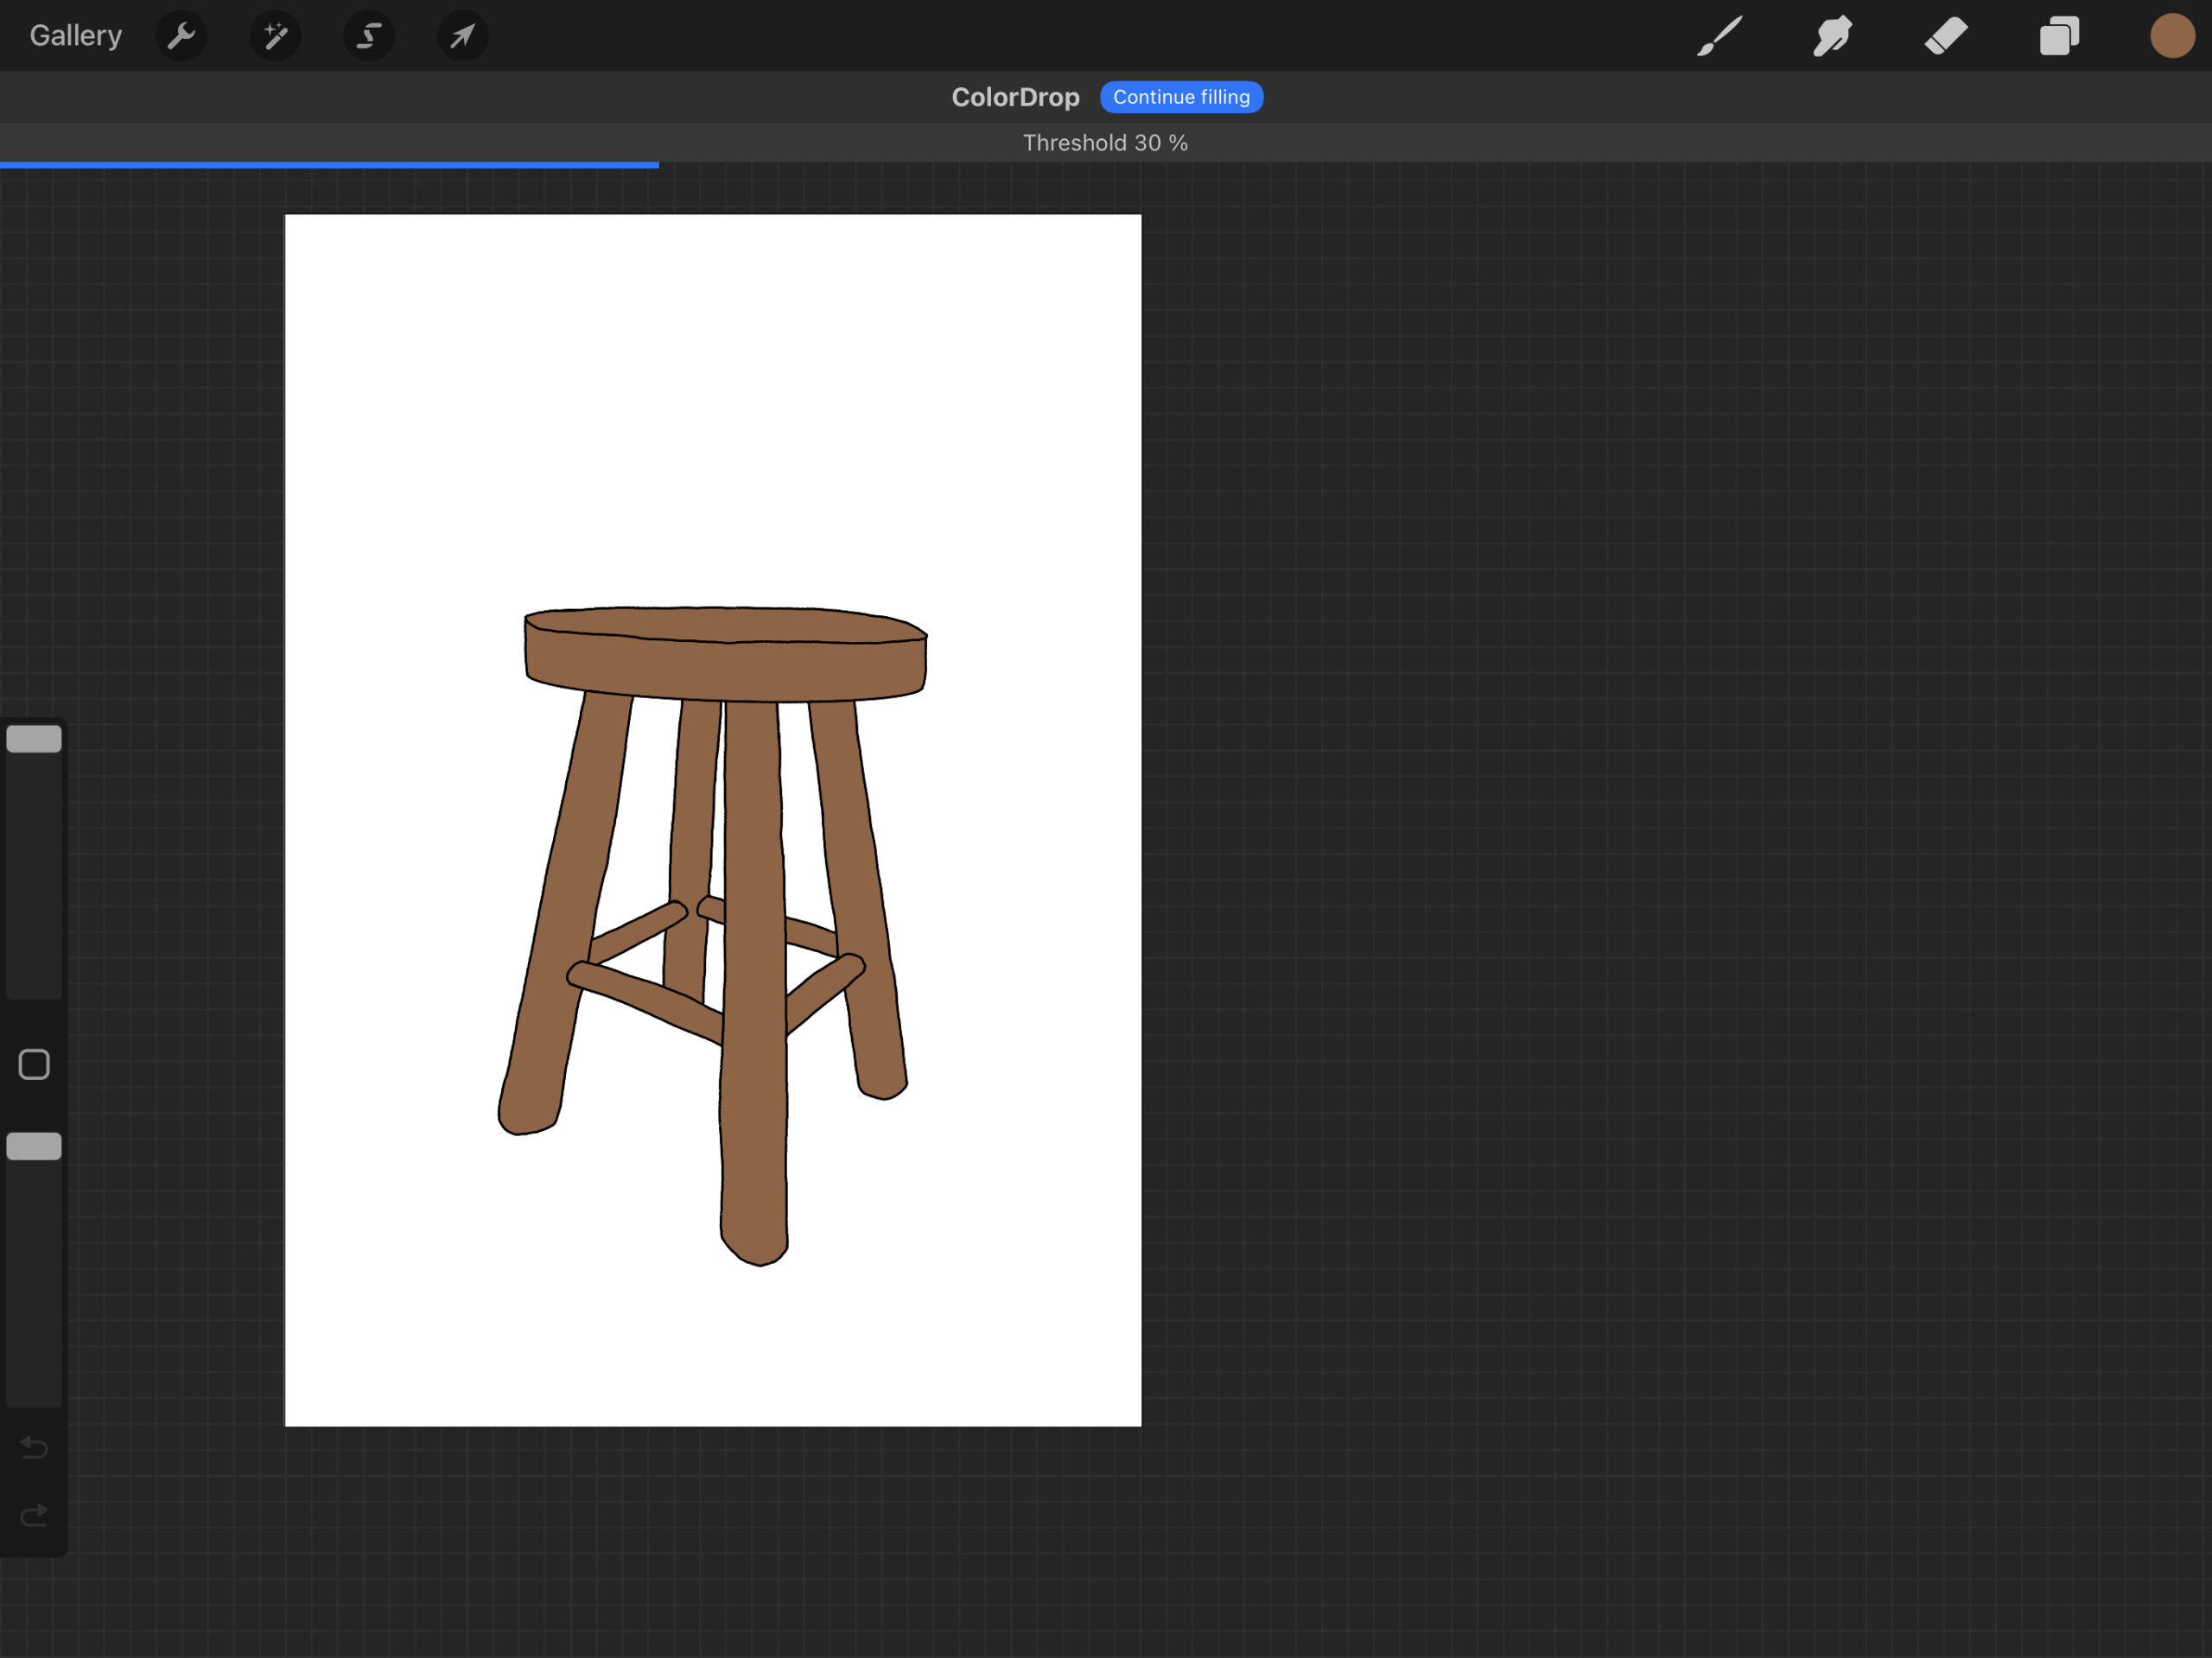Open the Adjustments magic wand menu
This screenshot has height=1658, width=2212.
(x=275, y=37)
